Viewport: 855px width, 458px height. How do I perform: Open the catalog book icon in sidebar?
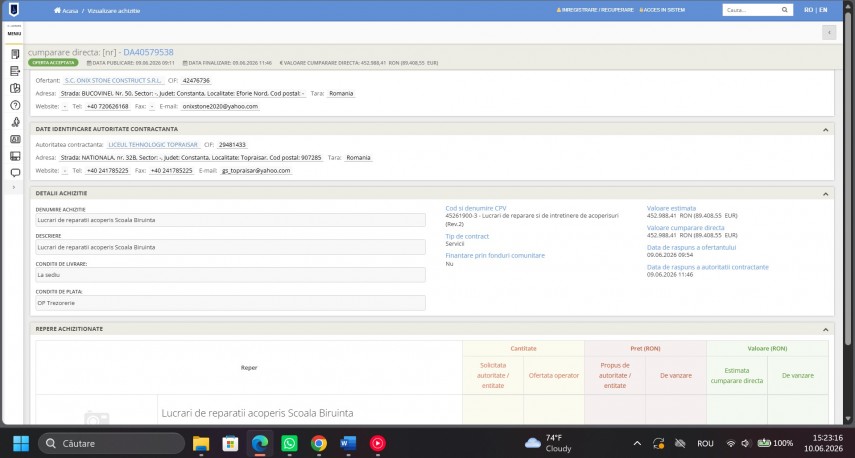coord(15,88)
